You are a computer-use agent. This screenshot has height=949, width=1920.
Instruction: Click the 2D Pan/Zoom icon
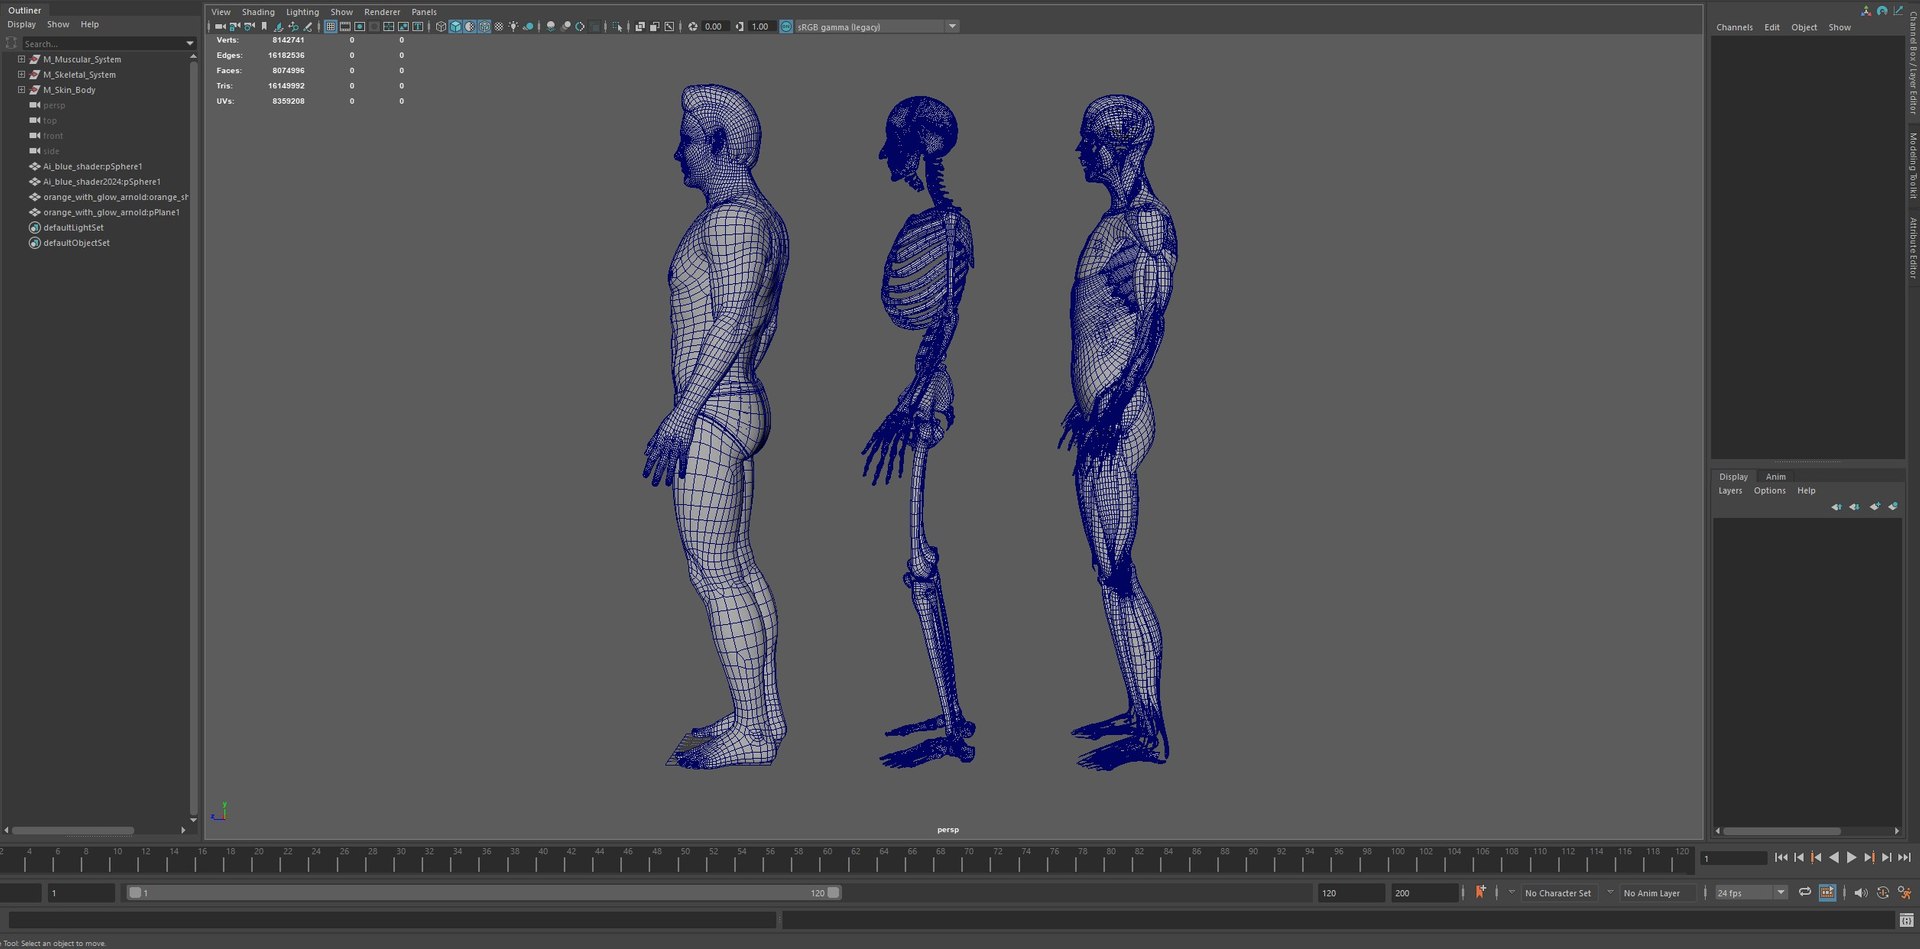293,27
